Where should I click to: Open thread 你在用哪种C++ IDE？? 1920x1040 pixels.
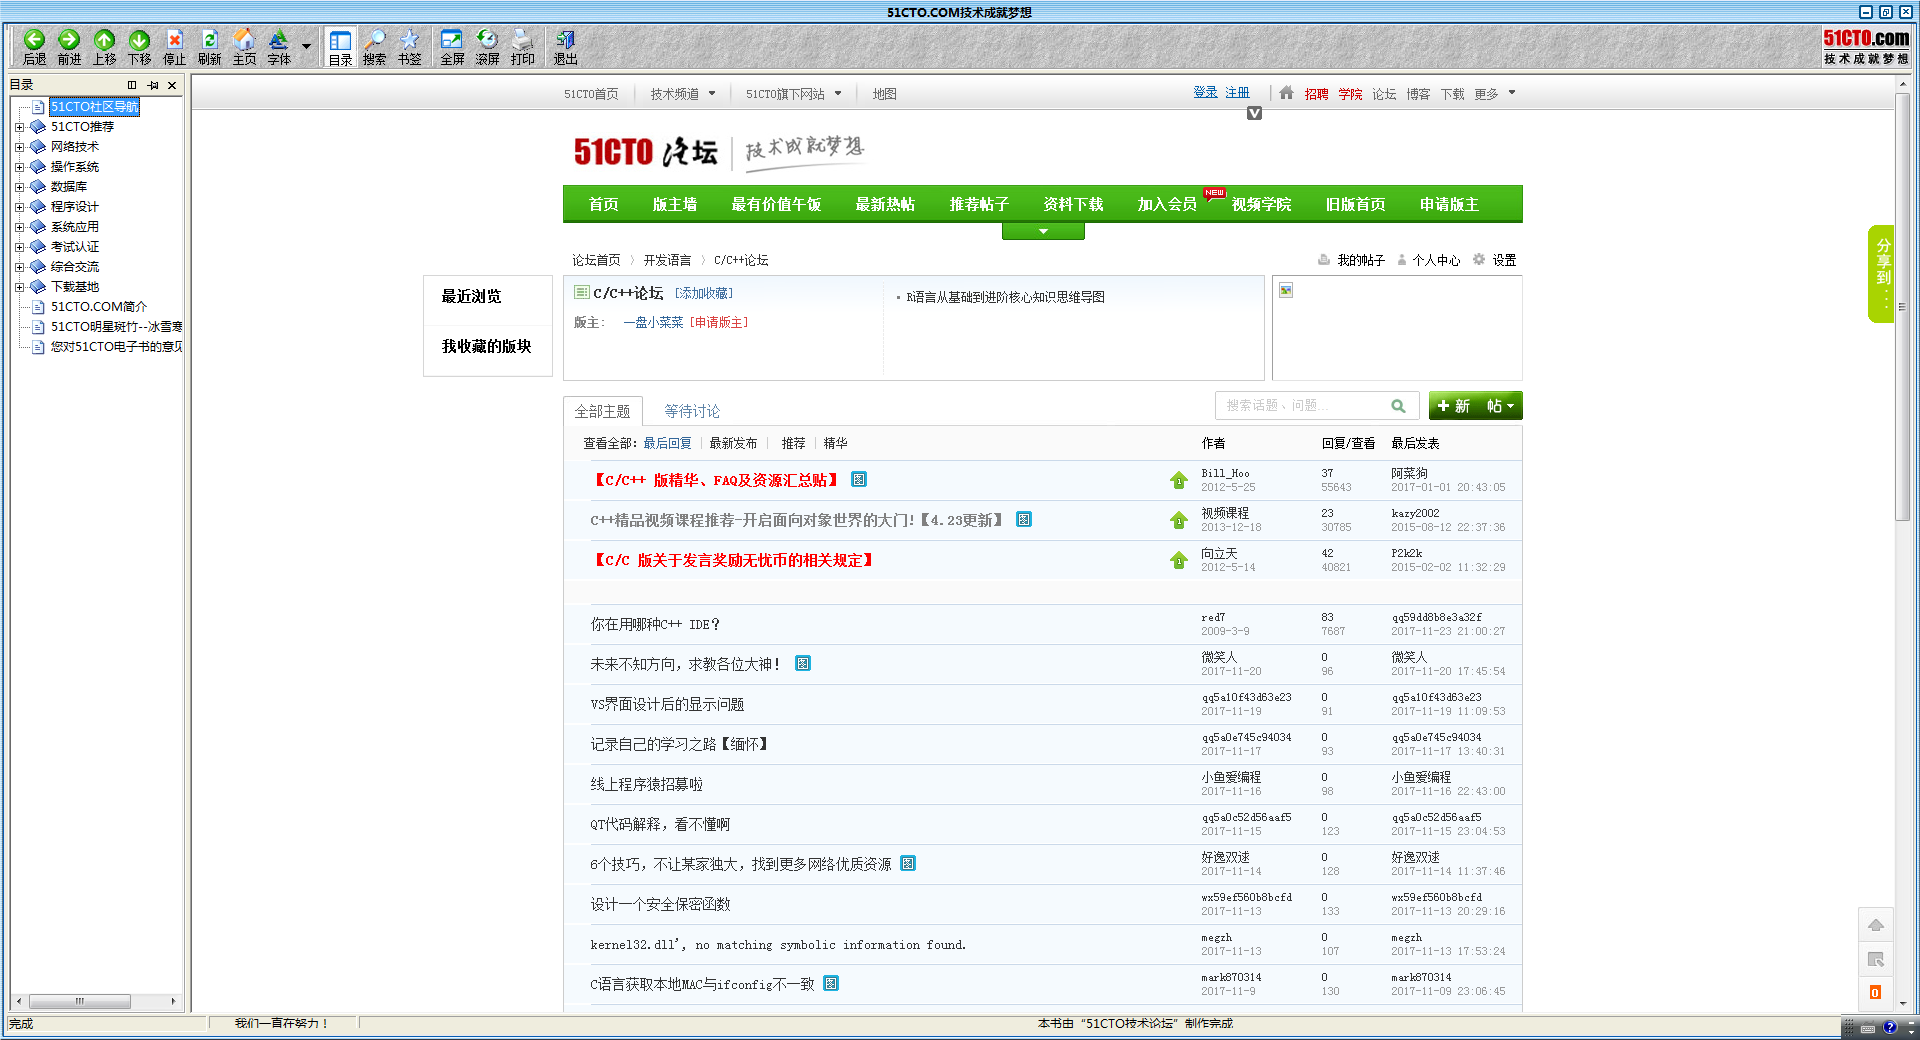(655, 624)
